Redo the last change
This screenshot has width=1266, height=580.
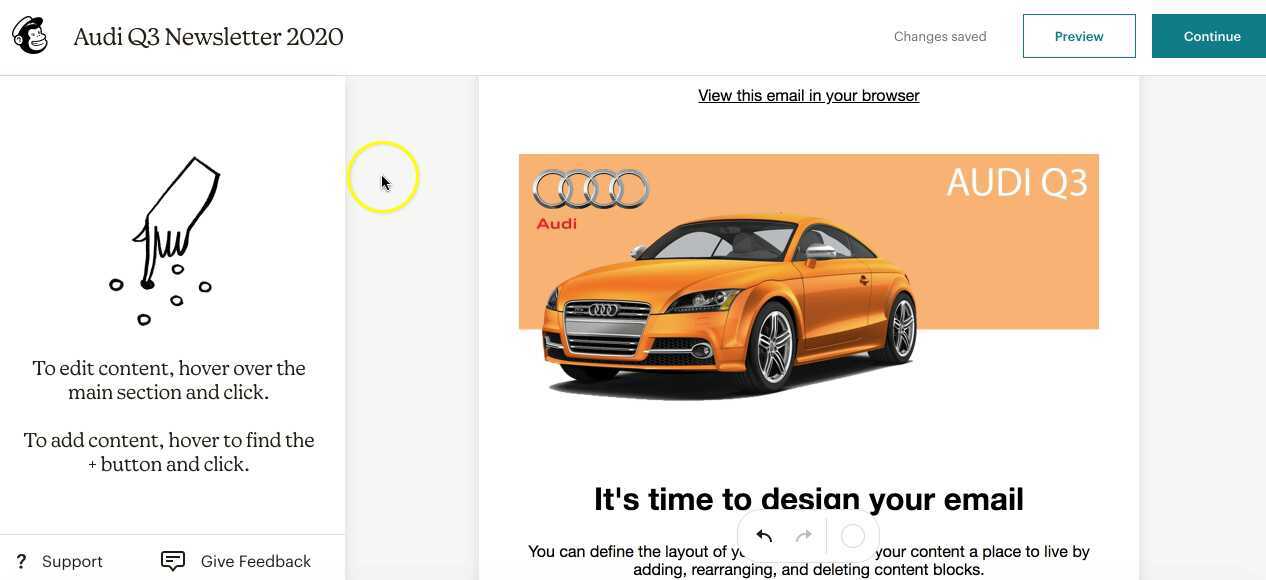point(804,536)
